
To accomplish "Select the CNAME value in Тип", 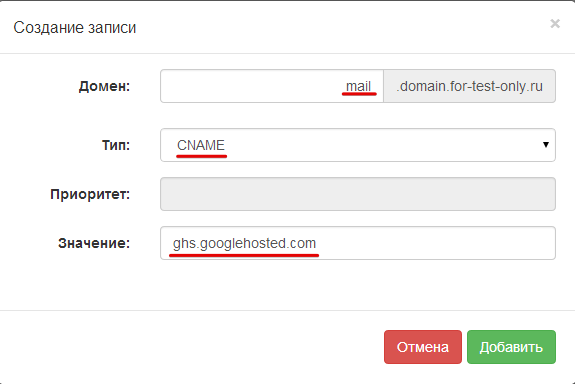I will (201, 145).
